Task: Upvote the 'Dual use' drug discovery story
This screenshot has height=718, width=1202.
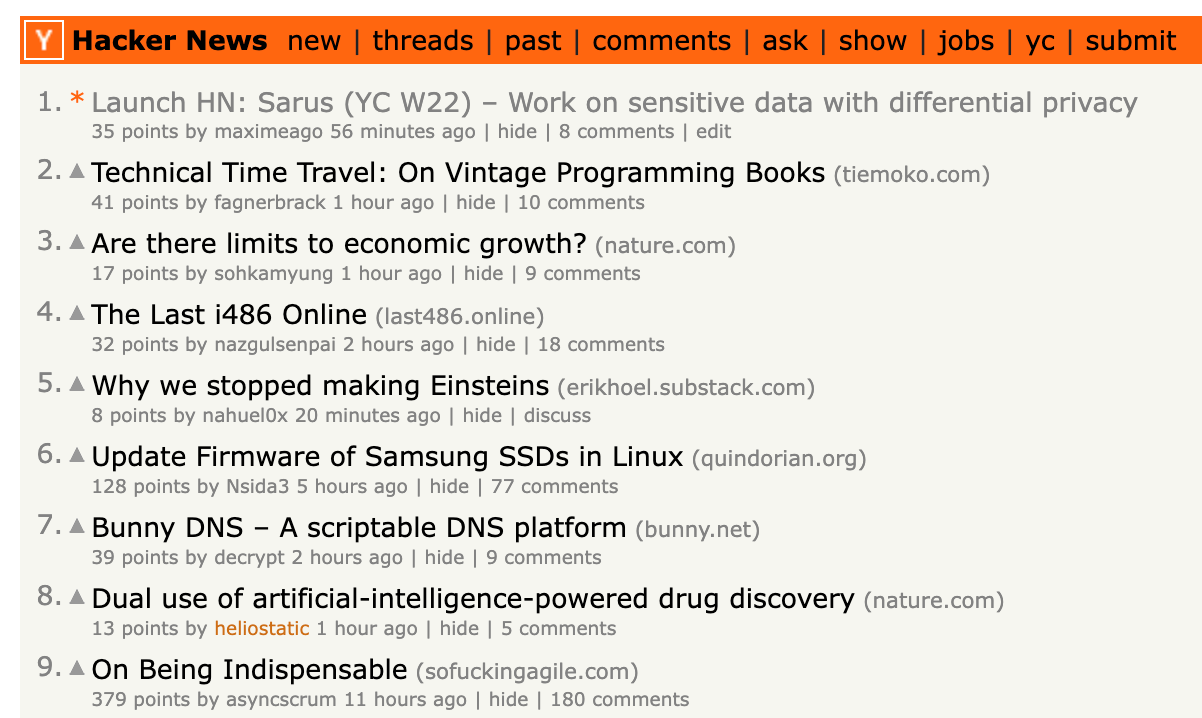Action: pyautogui.click(x=77, y=597)
